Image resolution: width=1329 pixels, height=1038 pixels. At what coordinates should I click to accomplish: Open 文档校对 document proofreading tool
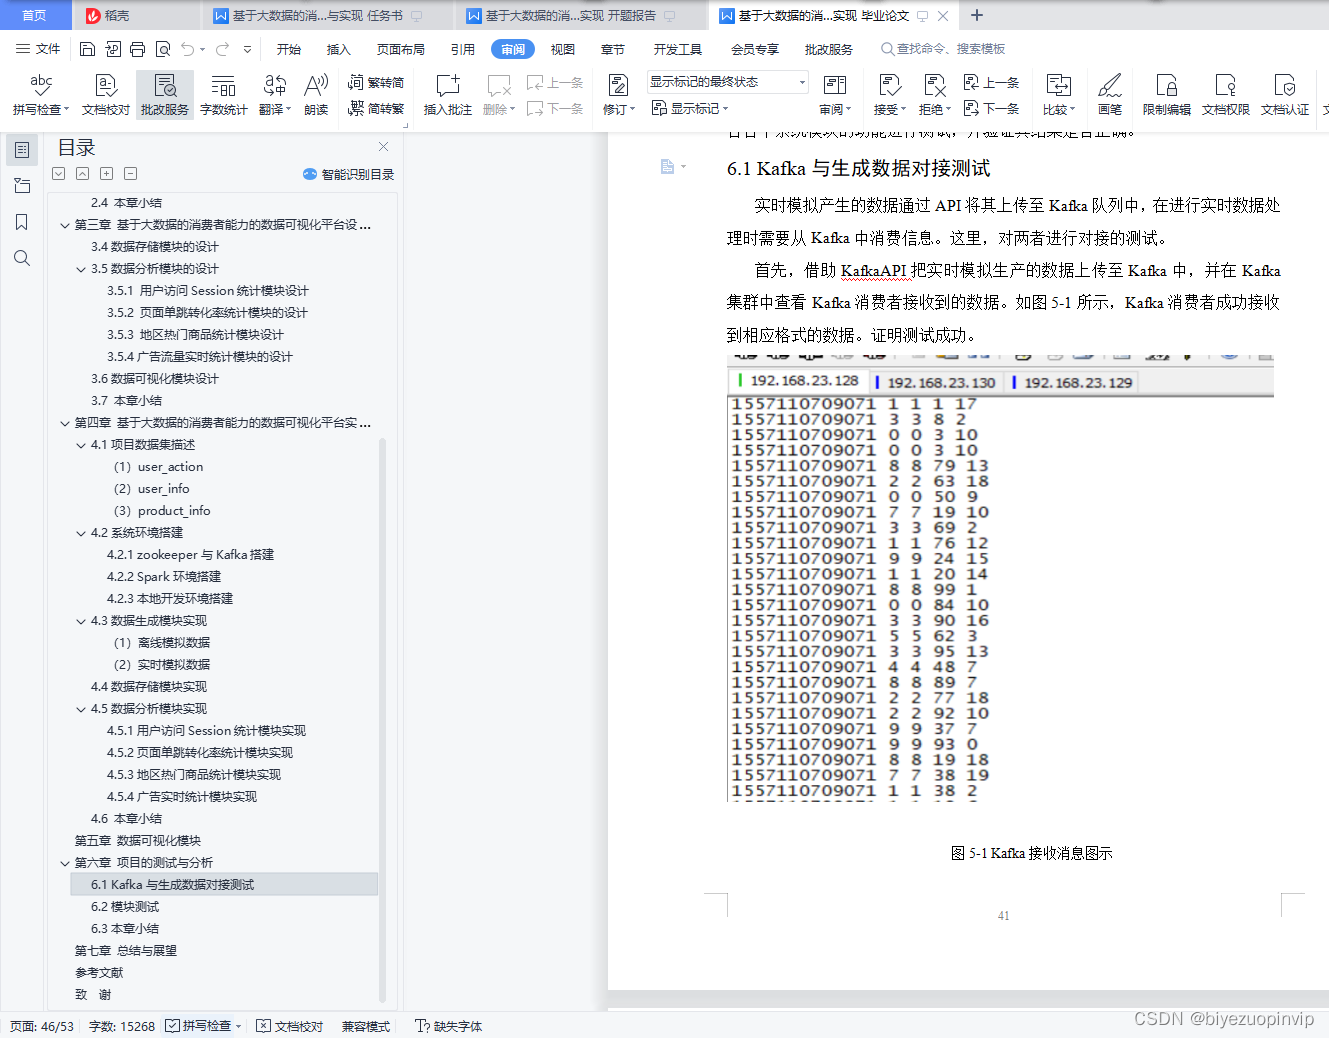click(106, 95)
